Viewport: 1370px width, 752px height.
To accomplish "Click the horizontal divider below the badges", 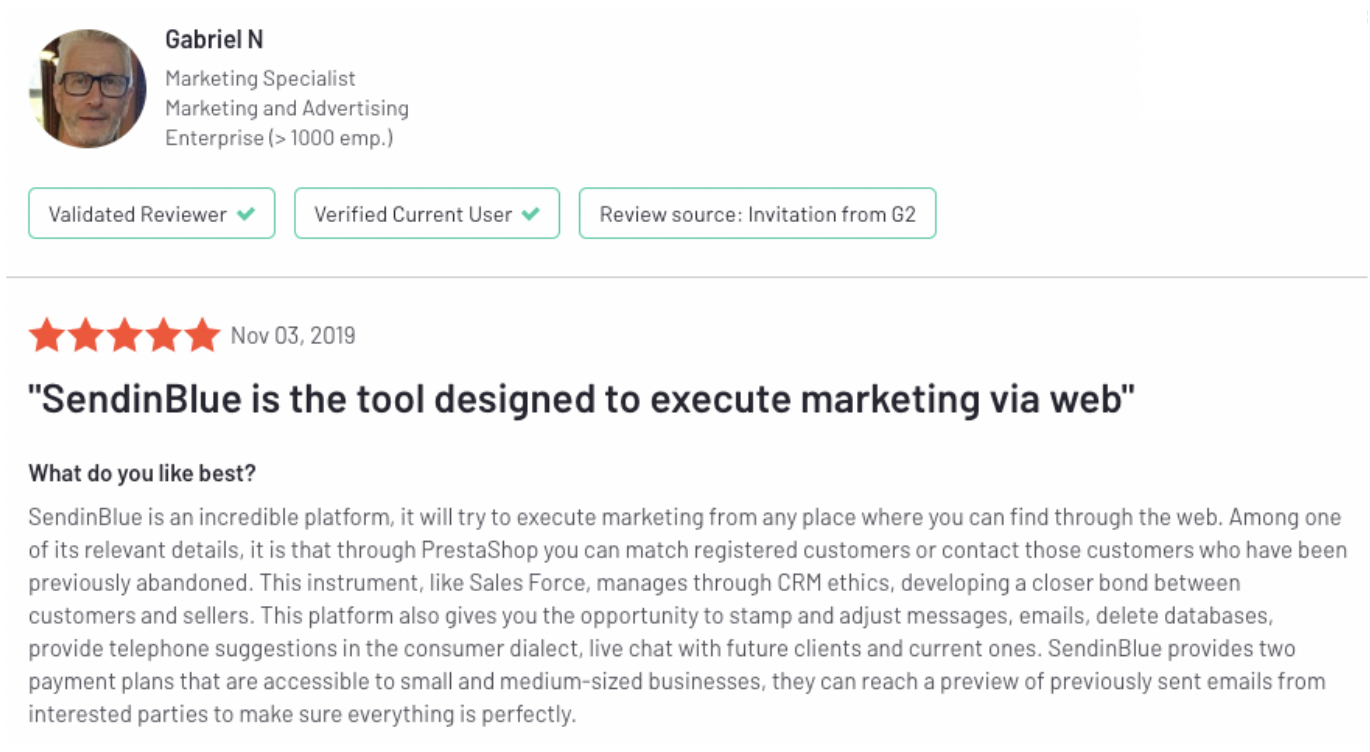I will (x=686, y=277).
